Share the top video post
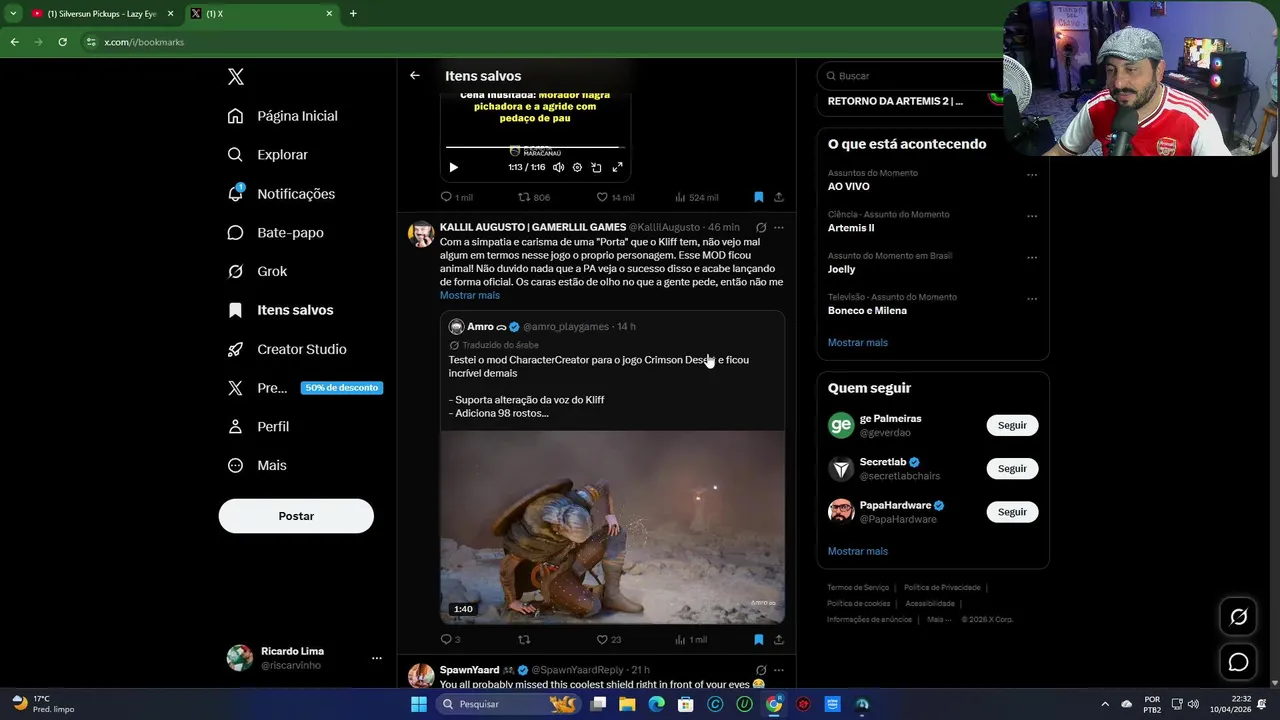Screen dimensions: 1280x720 [x=779, y=198]
